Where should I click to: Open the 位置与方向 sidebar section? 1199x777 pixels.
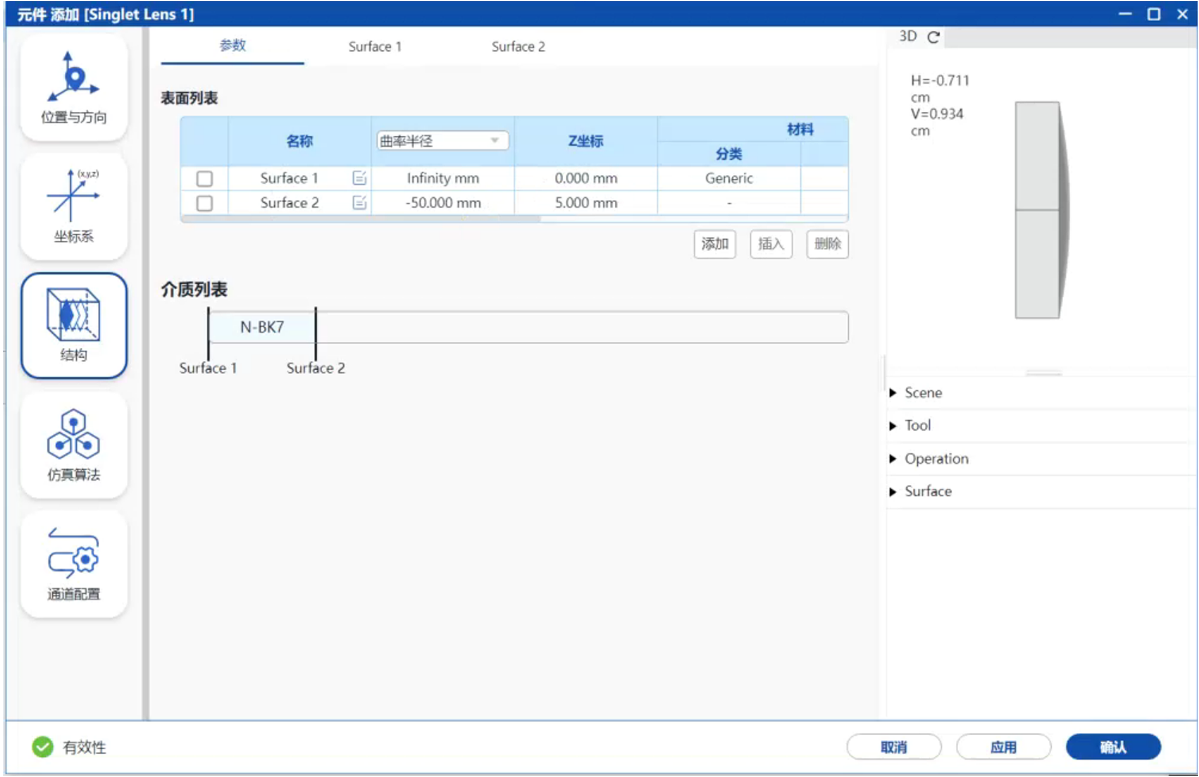point(74,88)
